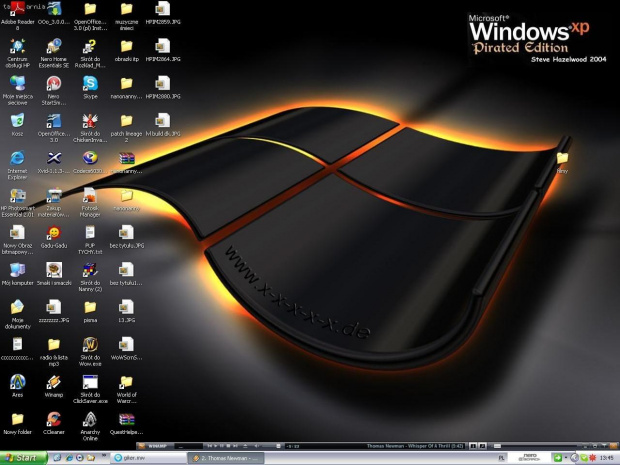Select the Fotosik Manager icon
This screenshot has height=465, width=620.
click(90, 202)
